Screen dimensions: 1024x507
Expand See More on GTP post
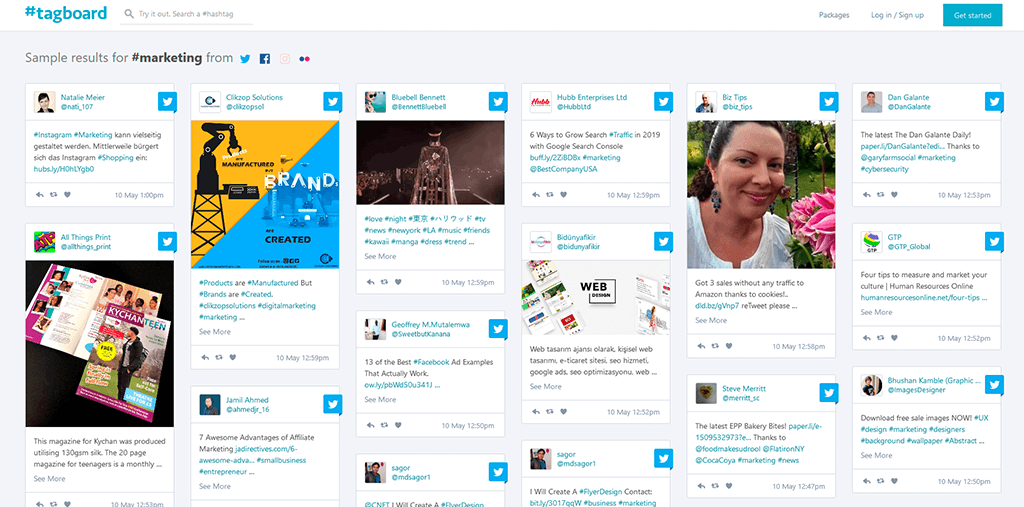876,312
